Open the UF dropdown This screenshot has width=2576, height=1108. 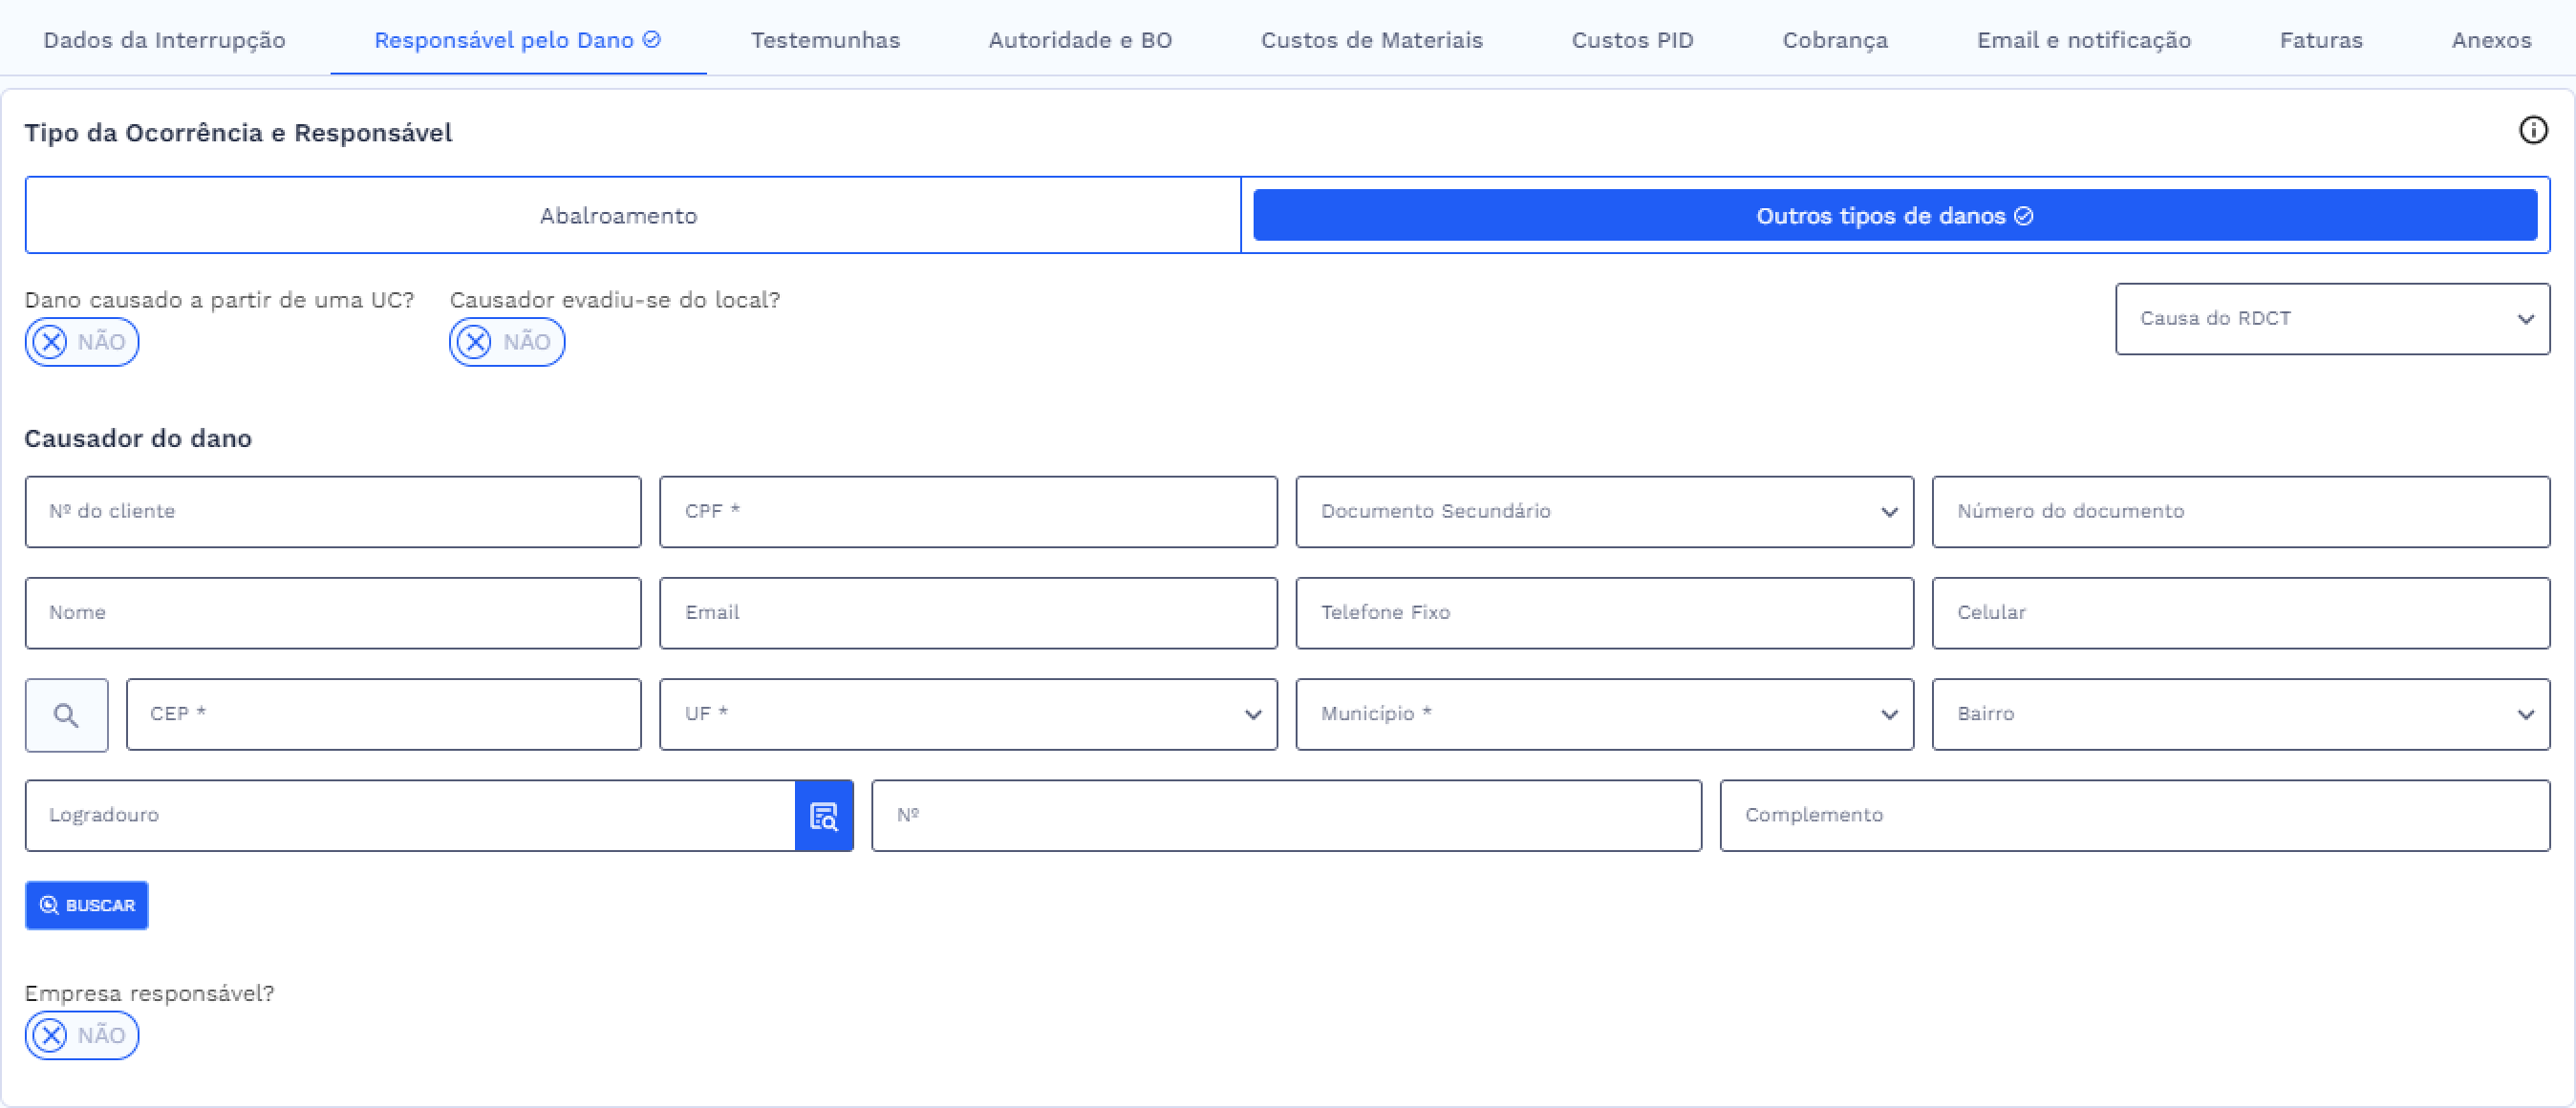pyautogui.click(x=967, y=714)
